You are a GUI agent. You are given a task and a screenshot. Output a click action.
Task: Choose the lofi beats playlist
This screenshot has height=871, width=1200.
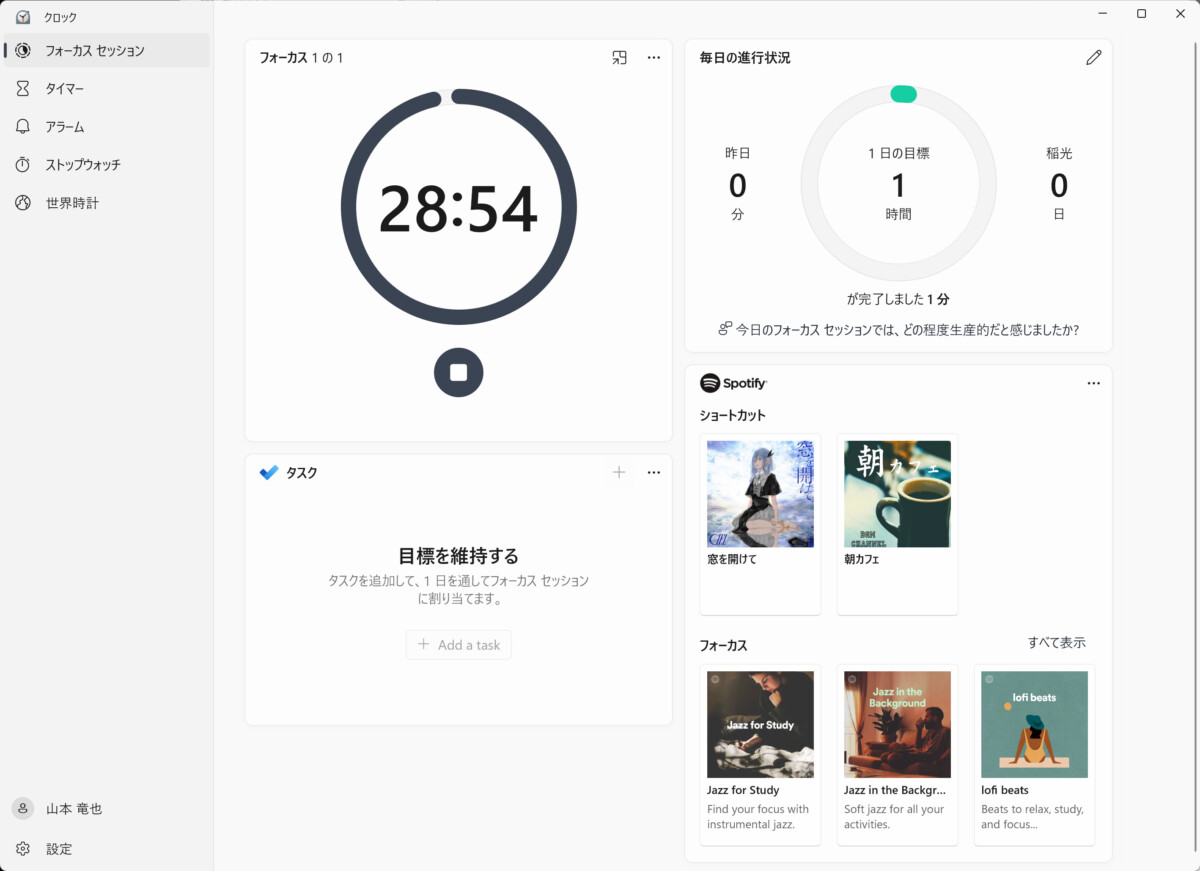pyautogui.click(x=1034, y=724)
